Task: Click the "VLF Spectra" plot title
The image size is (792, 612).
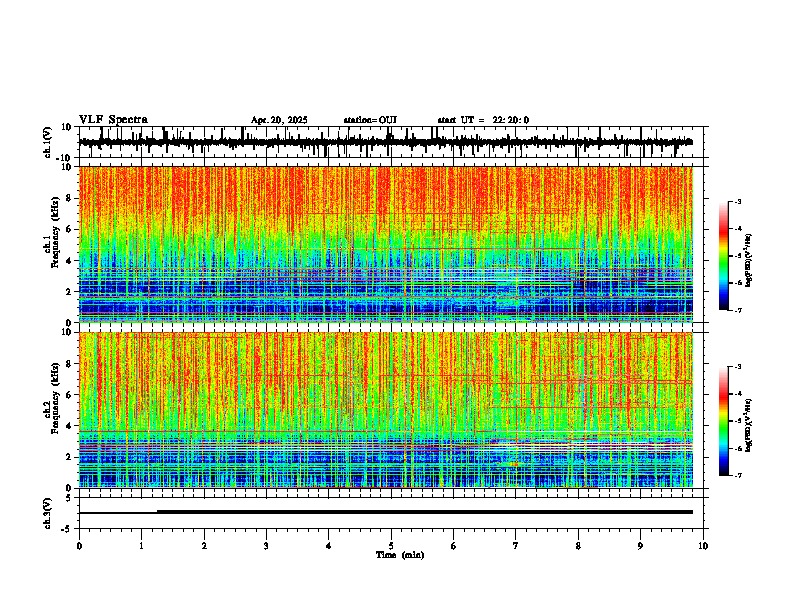Action: click(x=113, y=119)
